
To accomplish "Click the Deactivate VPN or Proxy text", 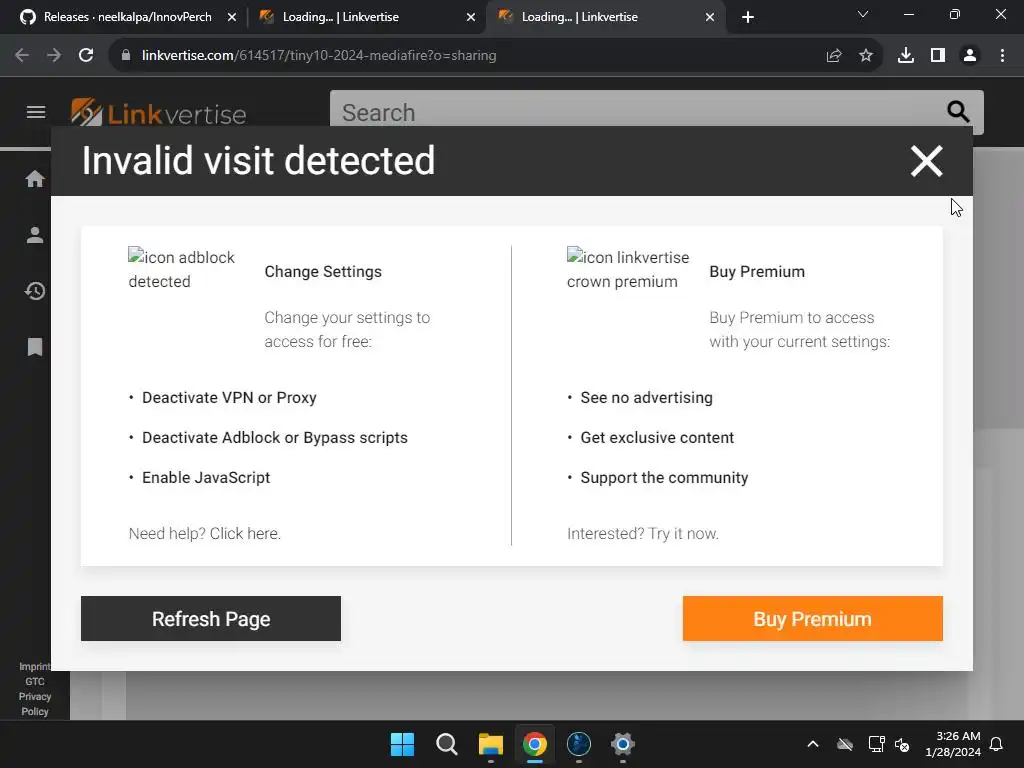I will 229,398.
